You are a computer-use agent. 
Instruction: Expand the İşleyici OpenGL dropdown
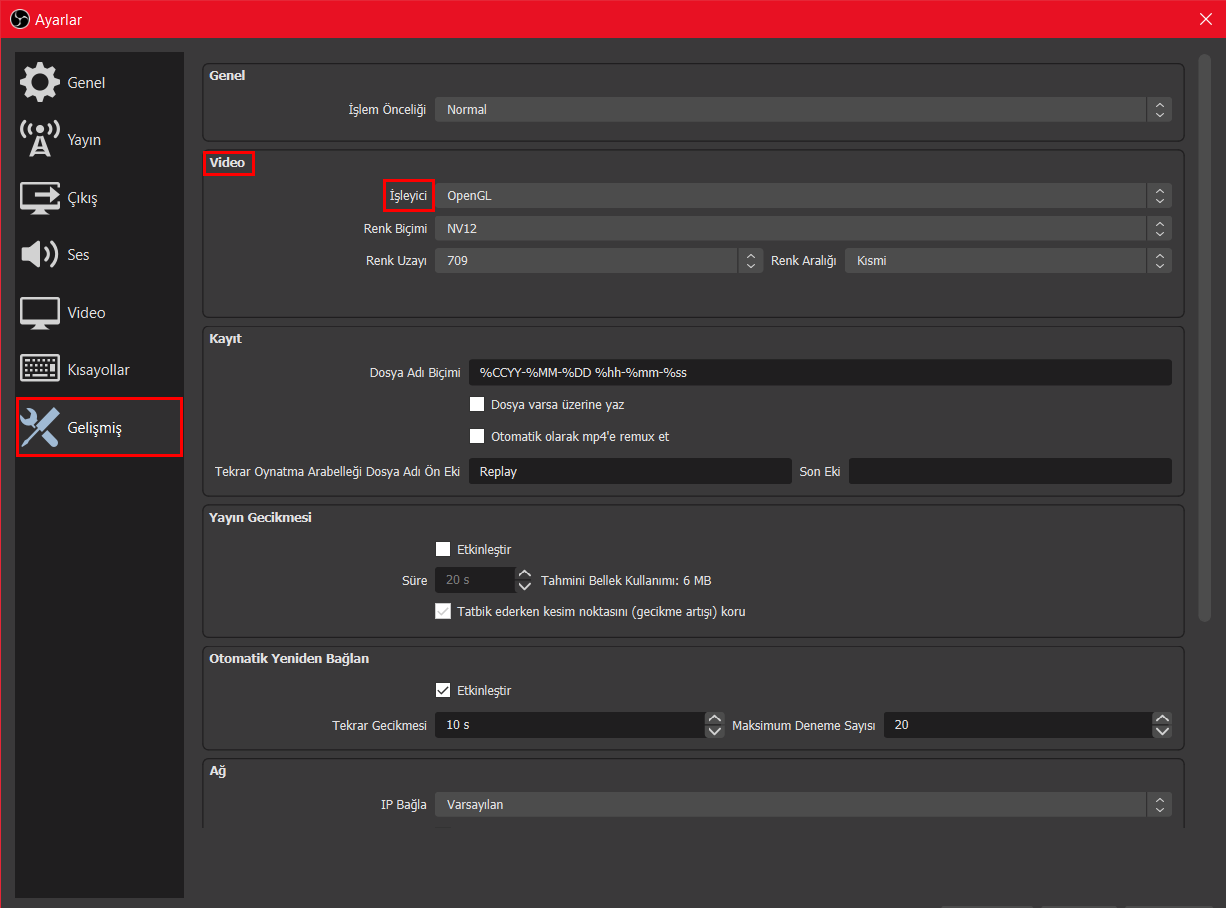point(802,196)
